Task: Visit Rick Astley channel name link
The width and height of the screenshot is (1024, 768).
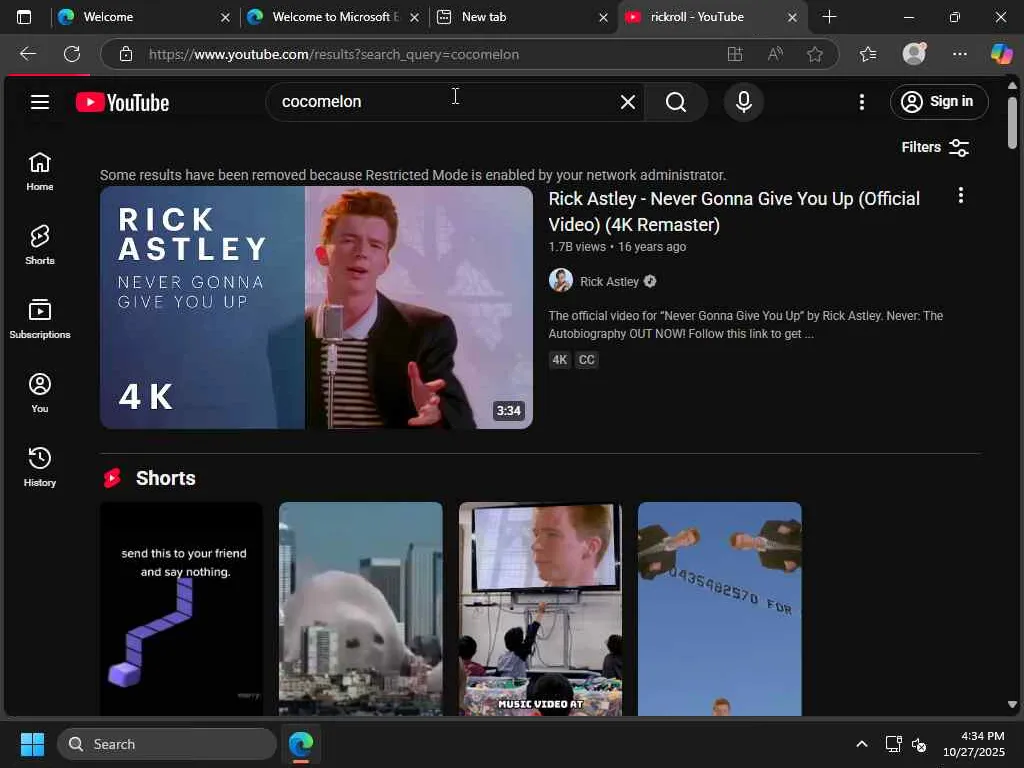Action: [x=609, y=281]
